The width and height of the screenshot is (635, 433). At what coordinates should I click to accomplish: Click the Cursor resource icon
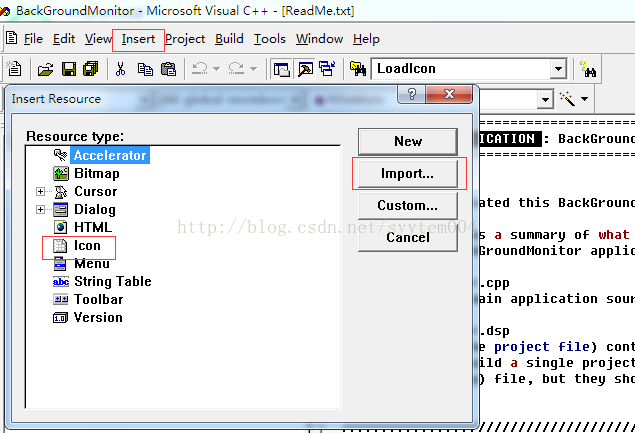coord(61,192)
